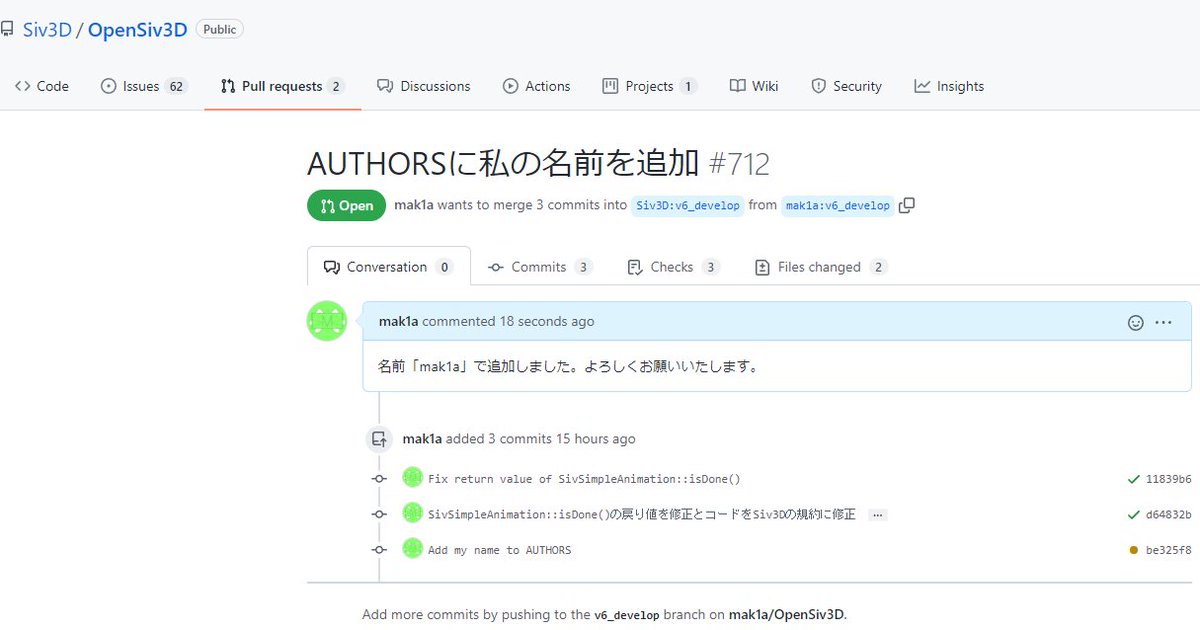Show check status checkmark for 11839b6
Viewport: 1200px width, 630px height.
coord(1133,479)
